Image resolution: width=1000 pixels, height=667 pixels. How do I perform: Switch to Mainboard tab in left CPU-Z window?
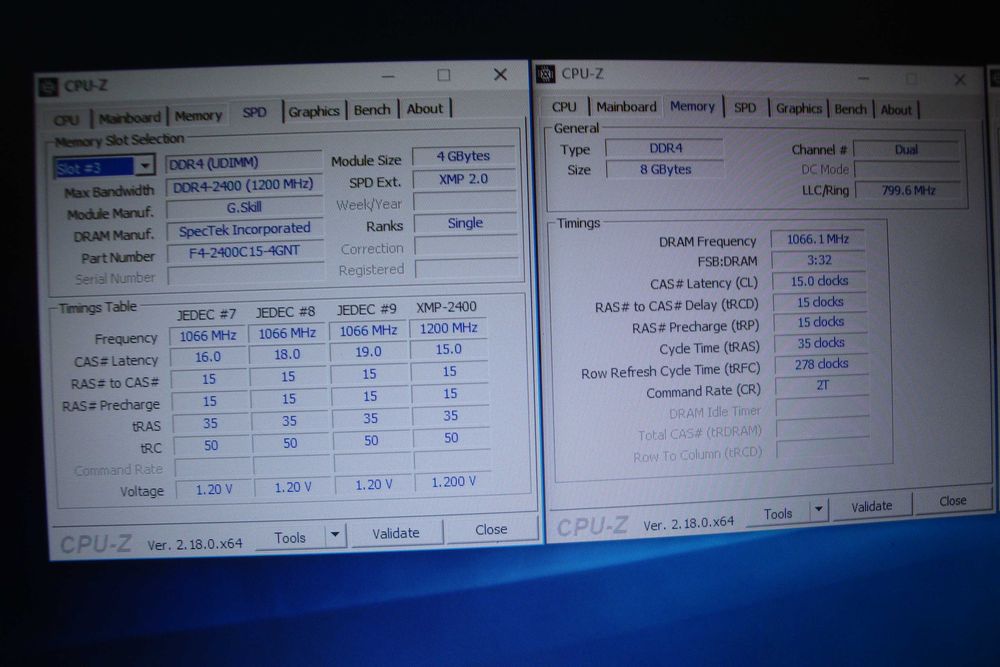[129, 118]
